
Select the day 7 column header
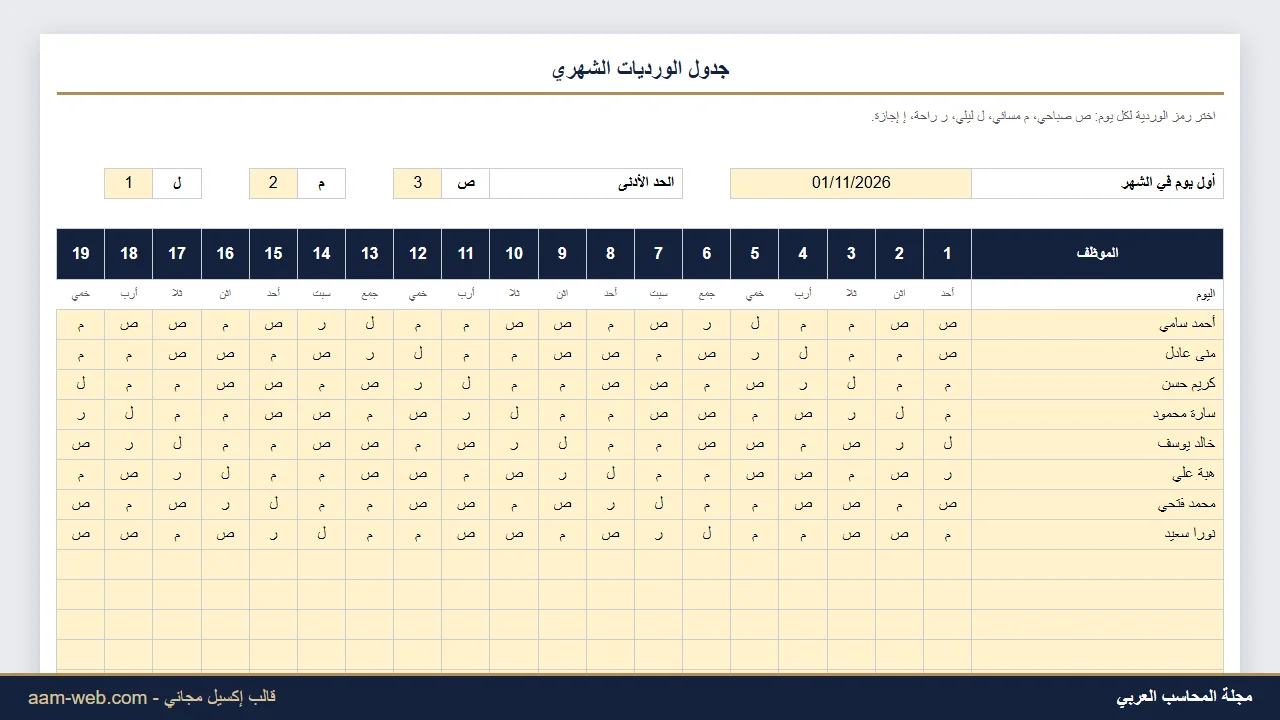tap(658, 253)
